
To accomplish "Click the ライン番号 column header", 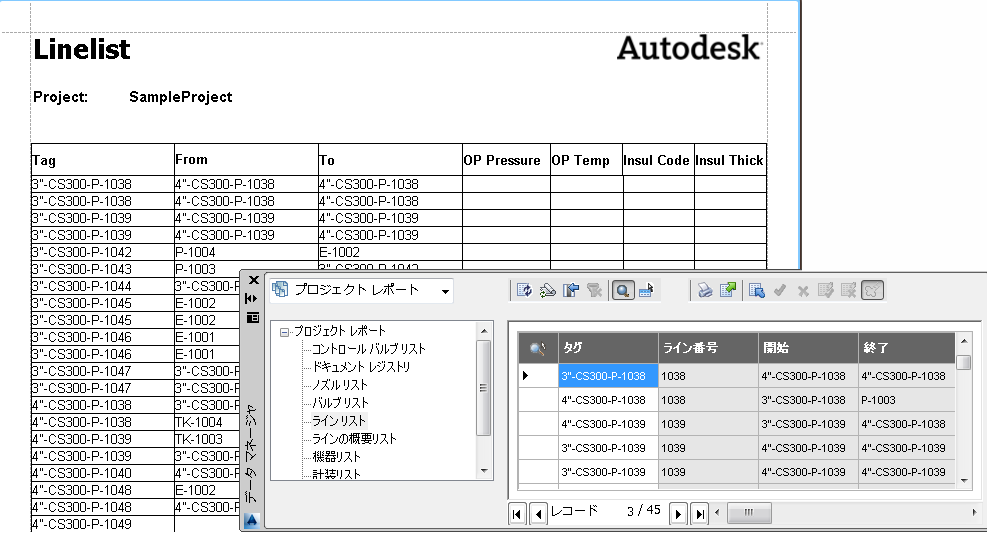I will [x=708, y=348].
